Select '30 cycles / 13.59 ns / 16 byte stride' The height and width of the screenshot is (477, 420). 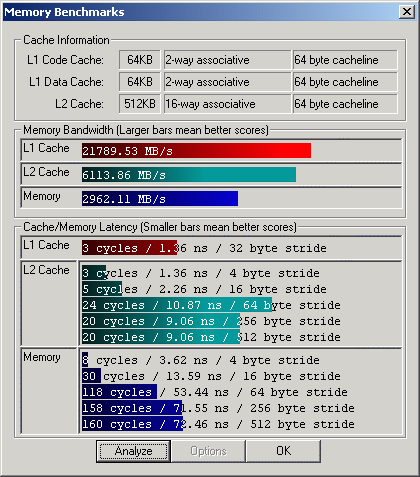211,376
